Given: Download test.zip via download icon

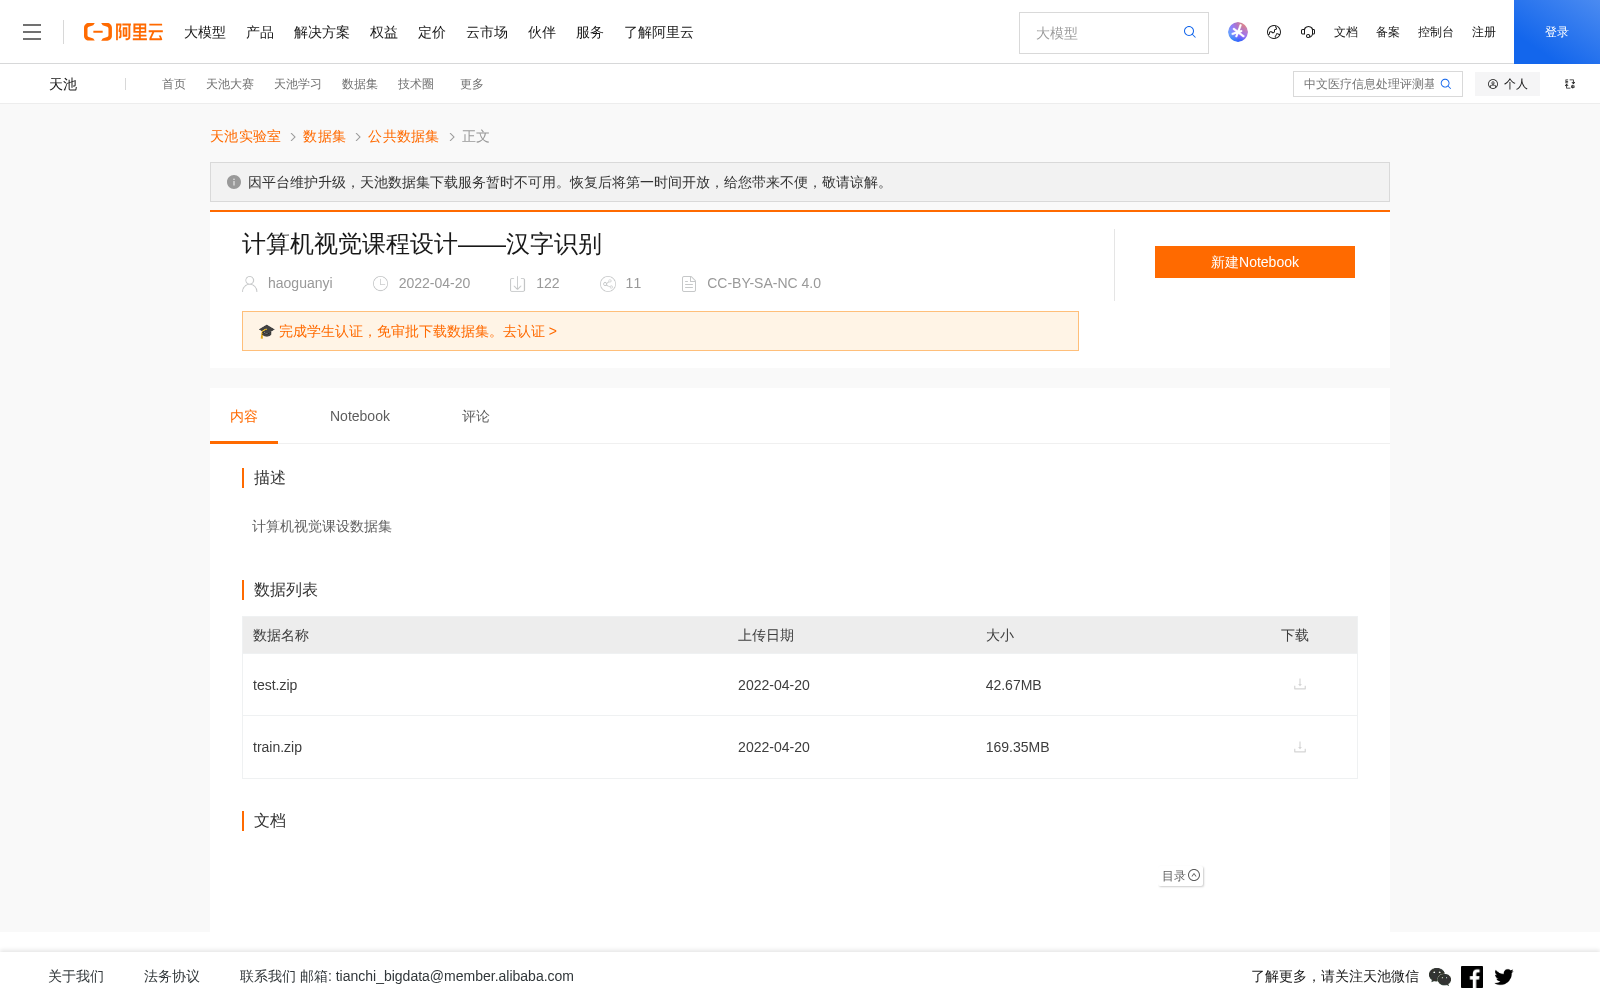Looking at the screenshot, I should [1300, 684].
